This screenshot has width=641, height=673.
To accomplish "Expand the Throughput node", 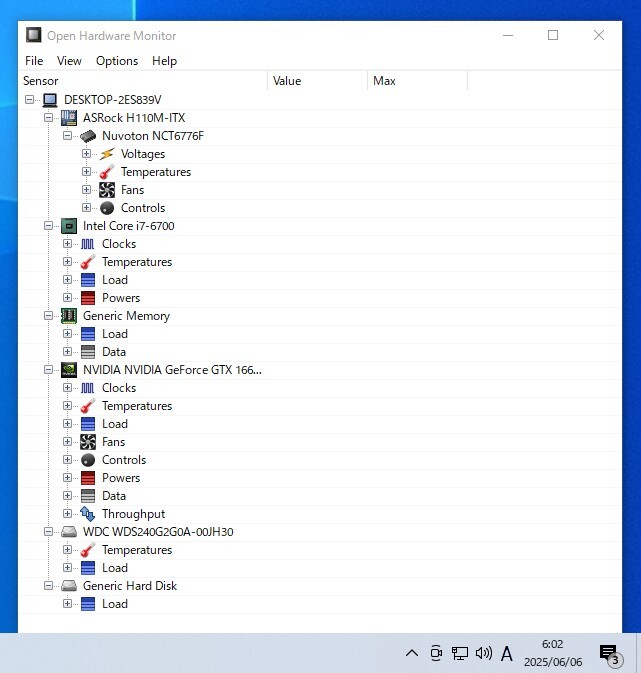I will pyautogui.click(x=67, y=513).
